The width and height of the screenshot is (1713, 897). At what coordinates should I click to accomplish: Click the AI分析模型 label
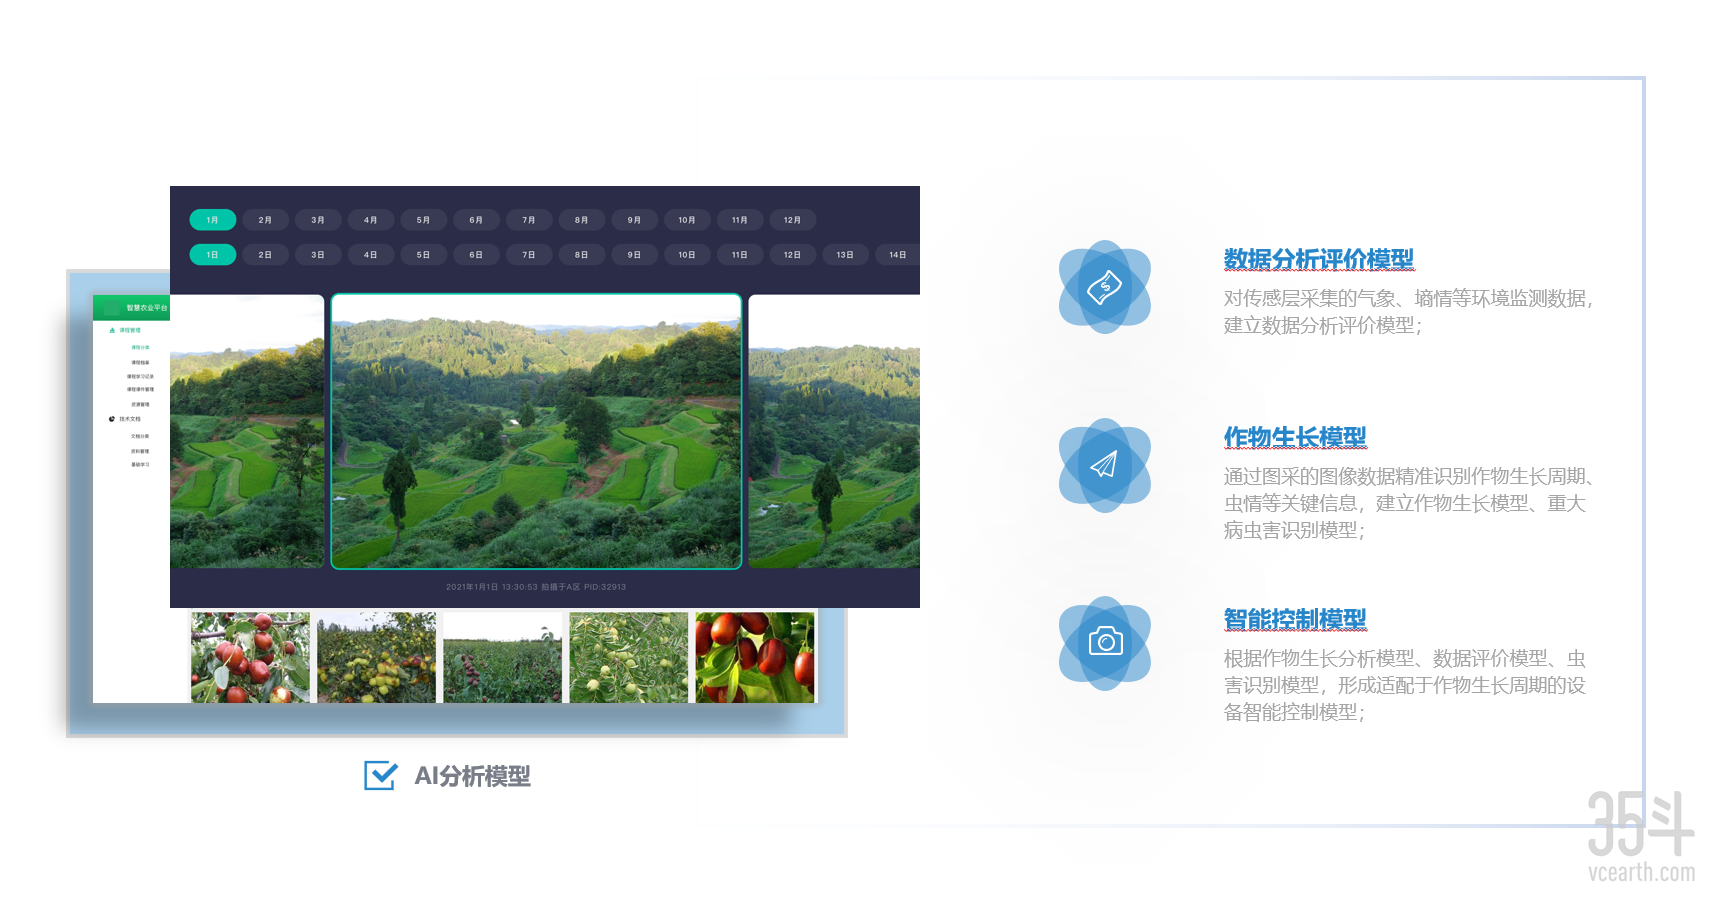[x=472, y=776]
